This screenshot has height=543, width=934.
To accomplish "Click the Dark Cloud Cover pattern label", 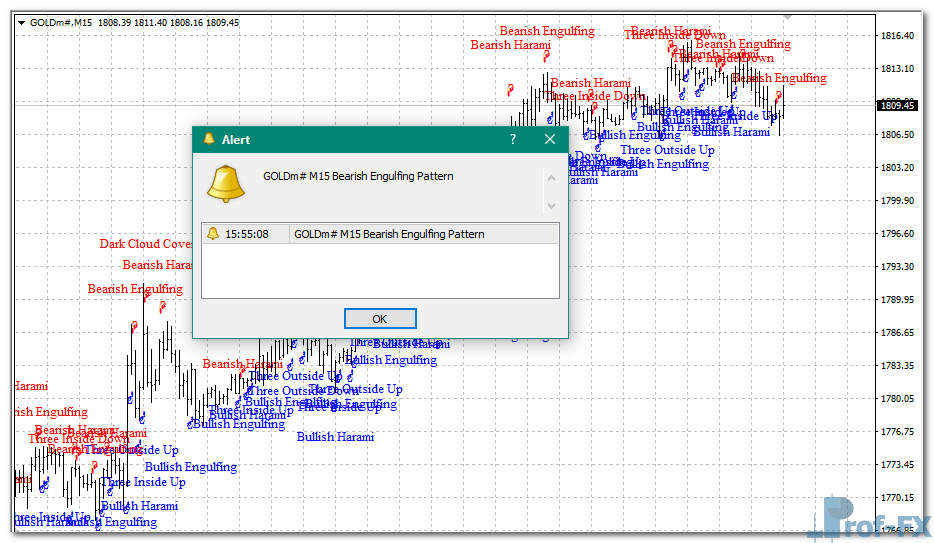I will click(x=145, y=244).
